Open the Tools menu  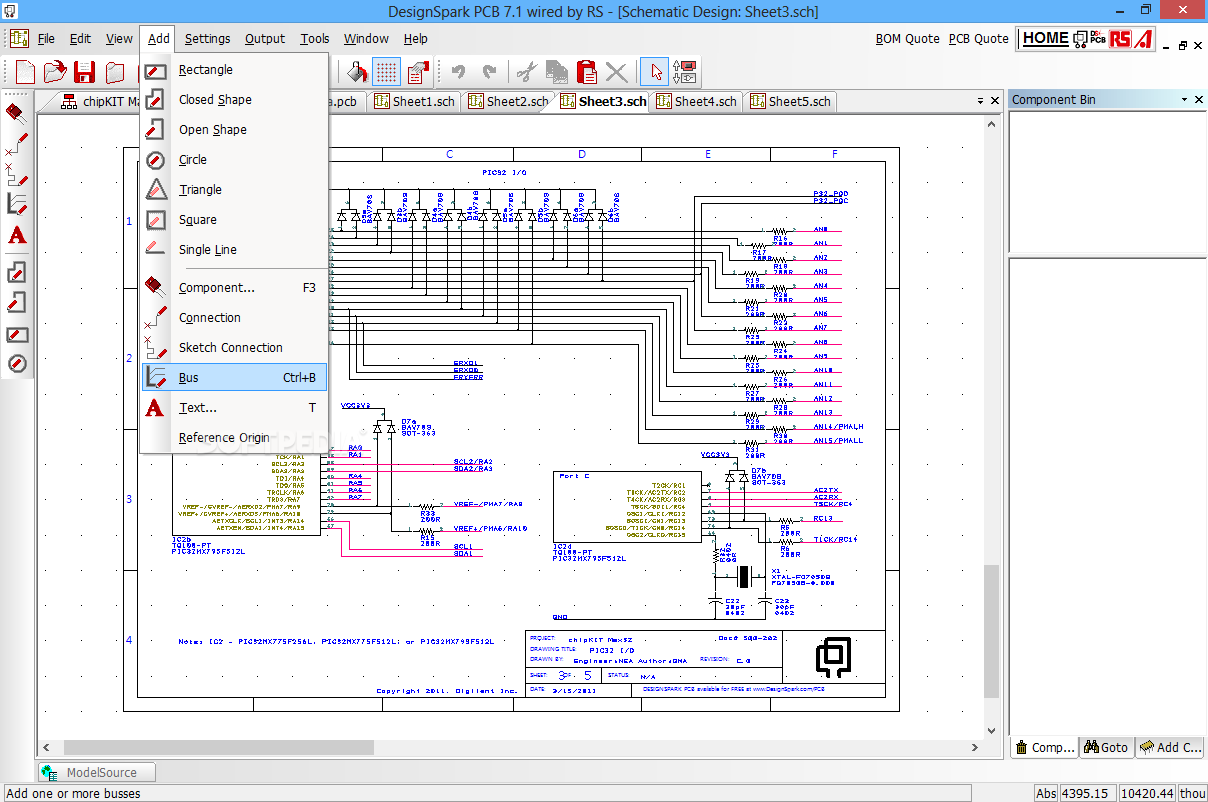pos(314,39)
